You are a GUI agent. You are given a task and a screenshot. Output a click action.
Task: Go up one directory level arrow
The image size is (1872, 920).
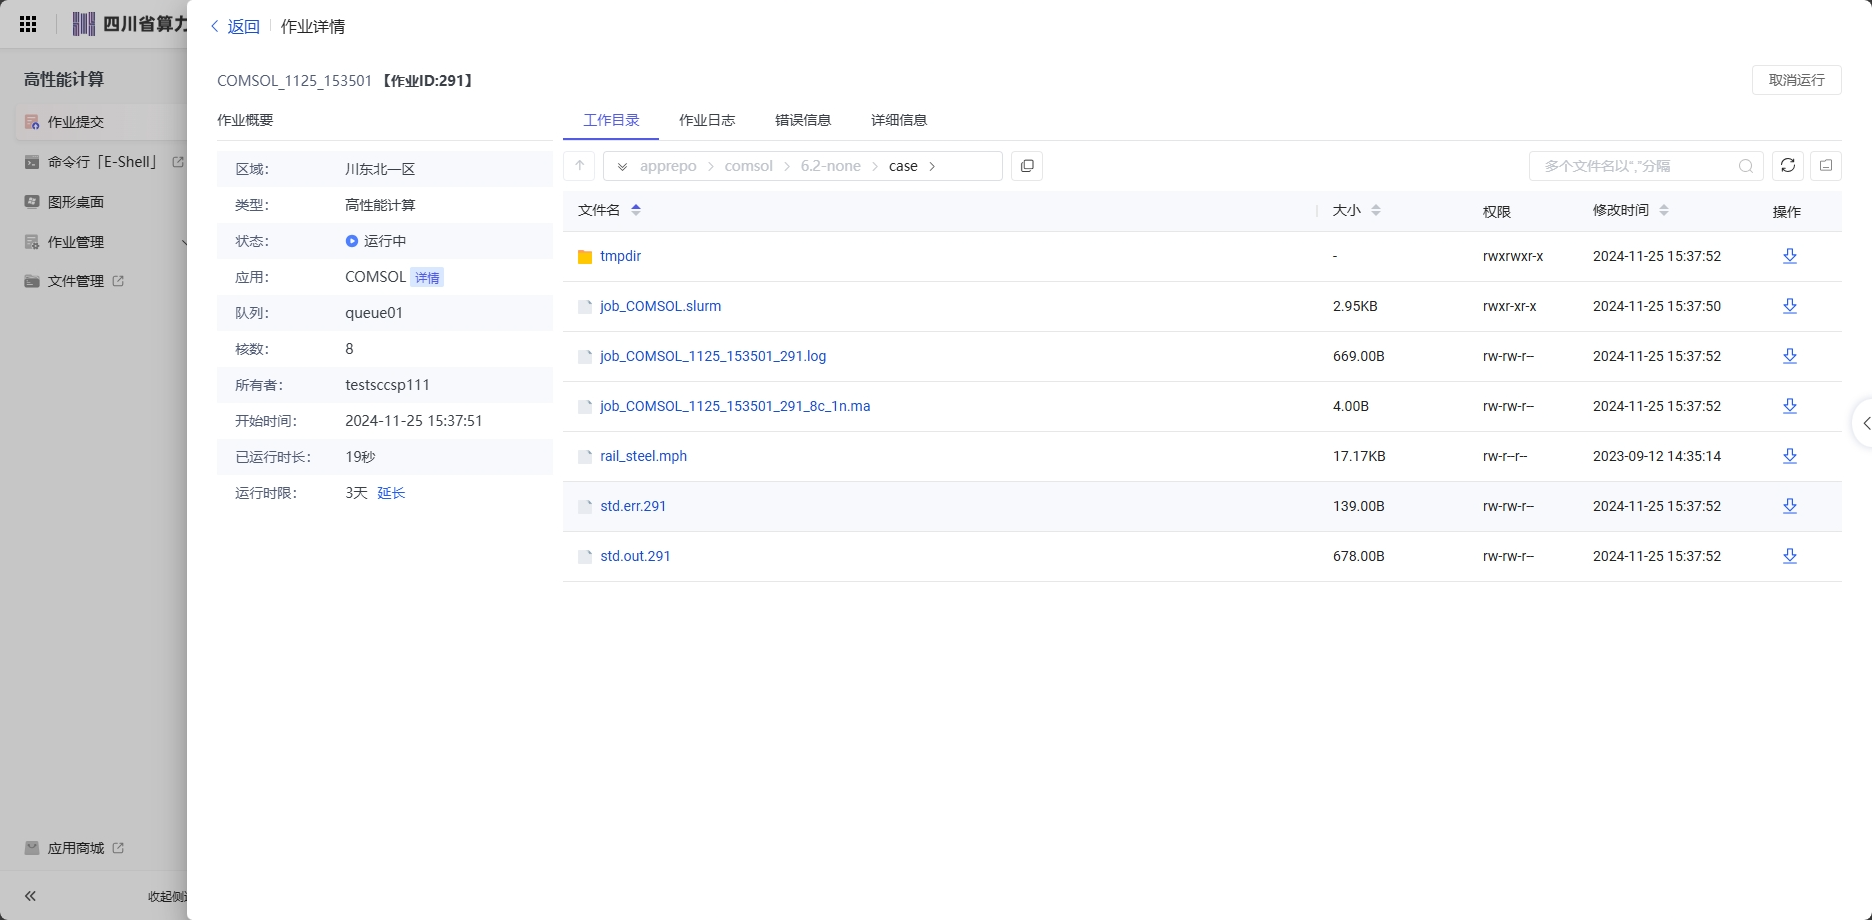click(580, 166)
